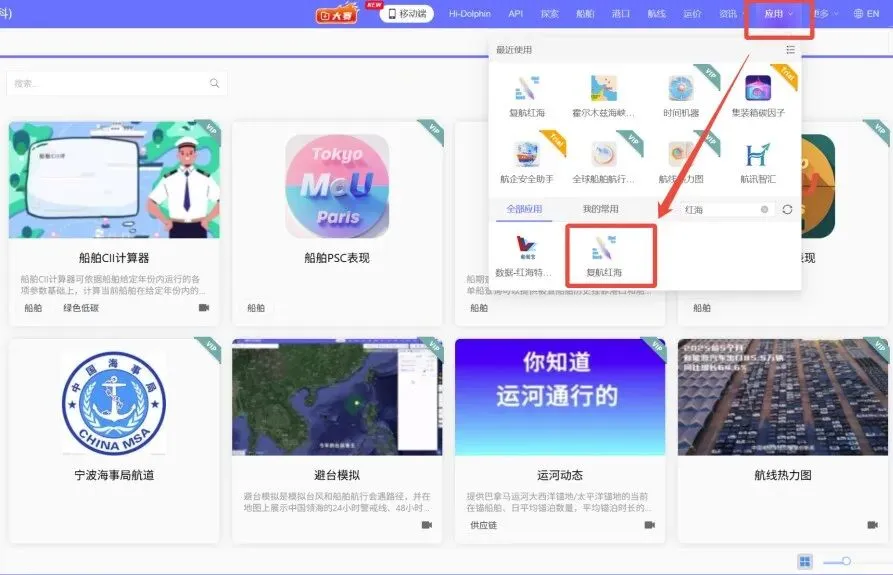
Task: Expand the 更多 dropdown menu
Action: tap(825, 14)
